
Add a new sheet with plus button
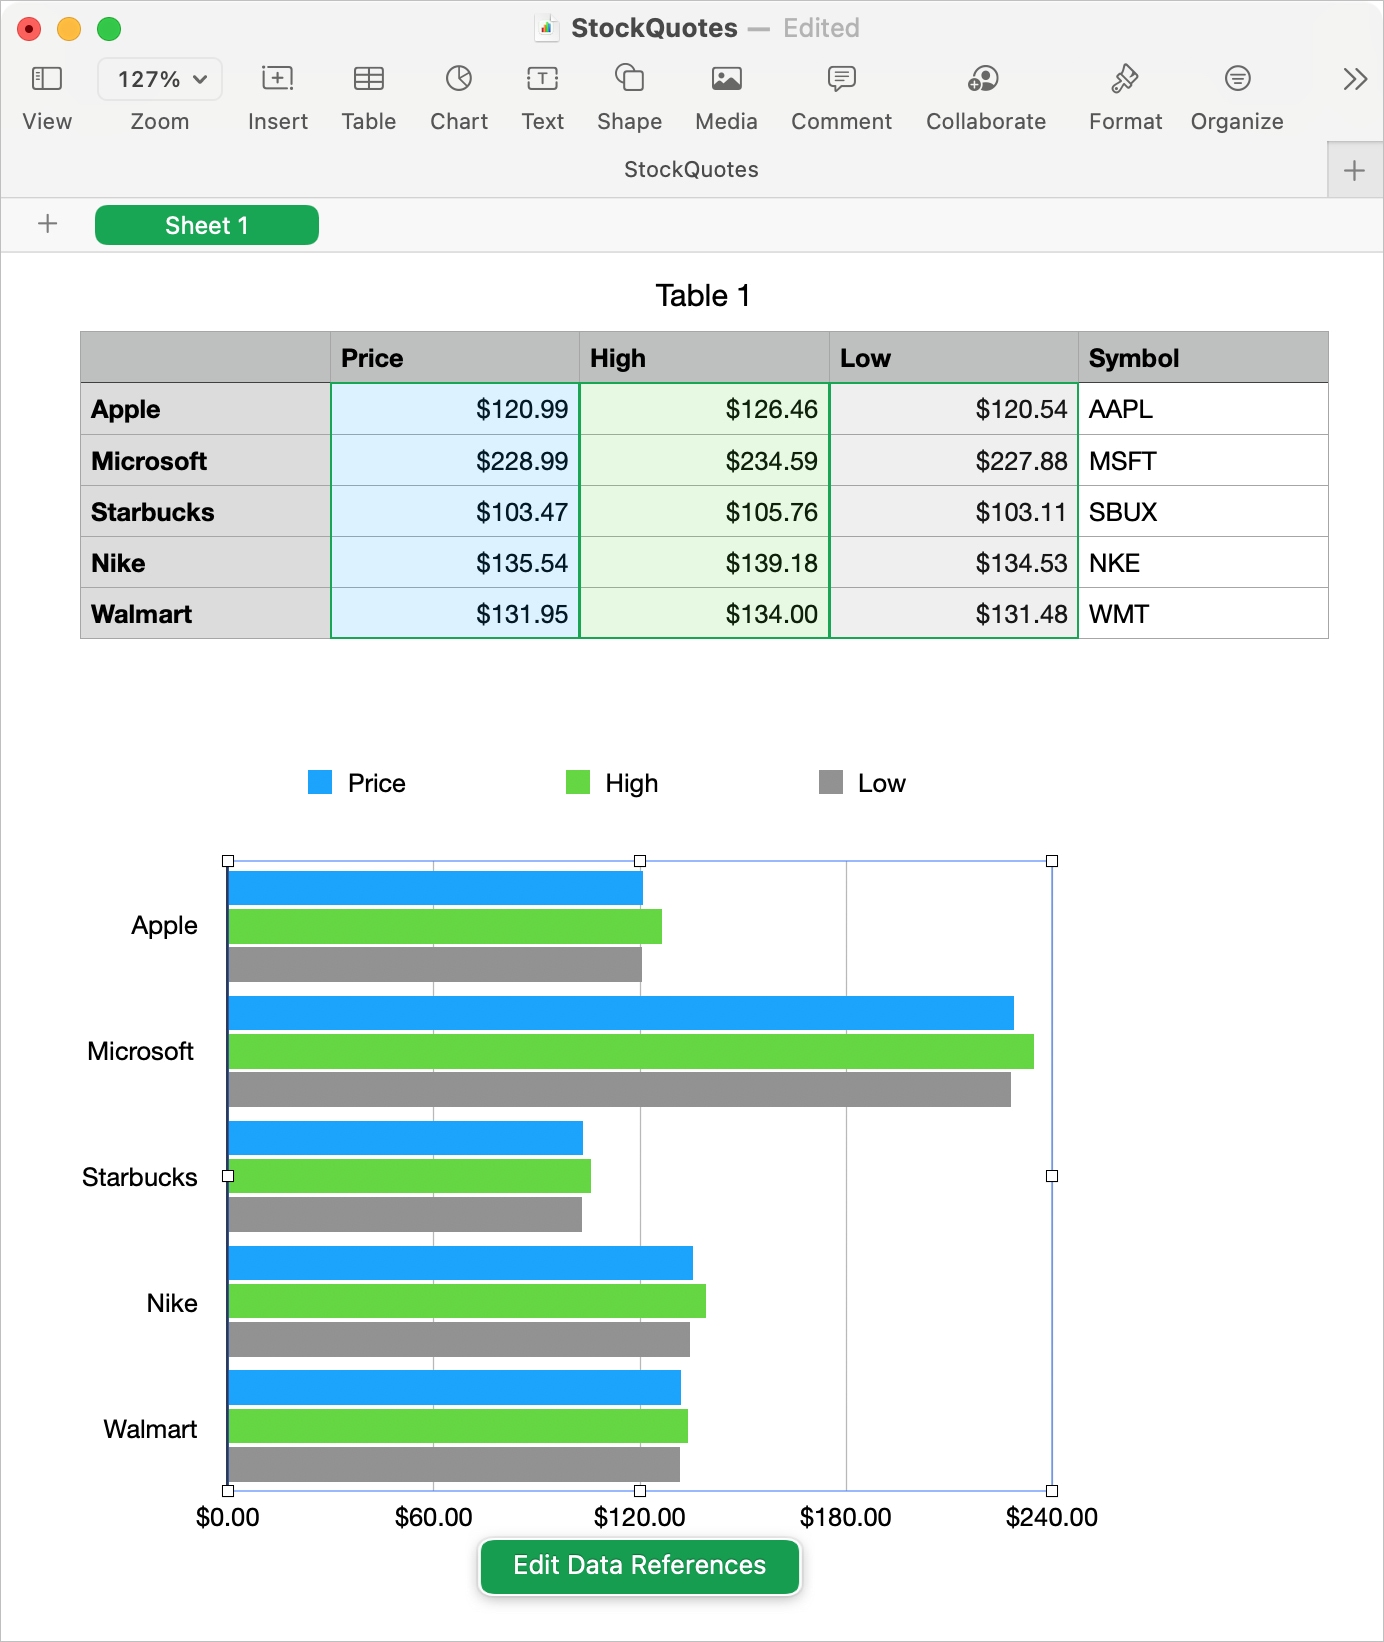click(47, 224)
